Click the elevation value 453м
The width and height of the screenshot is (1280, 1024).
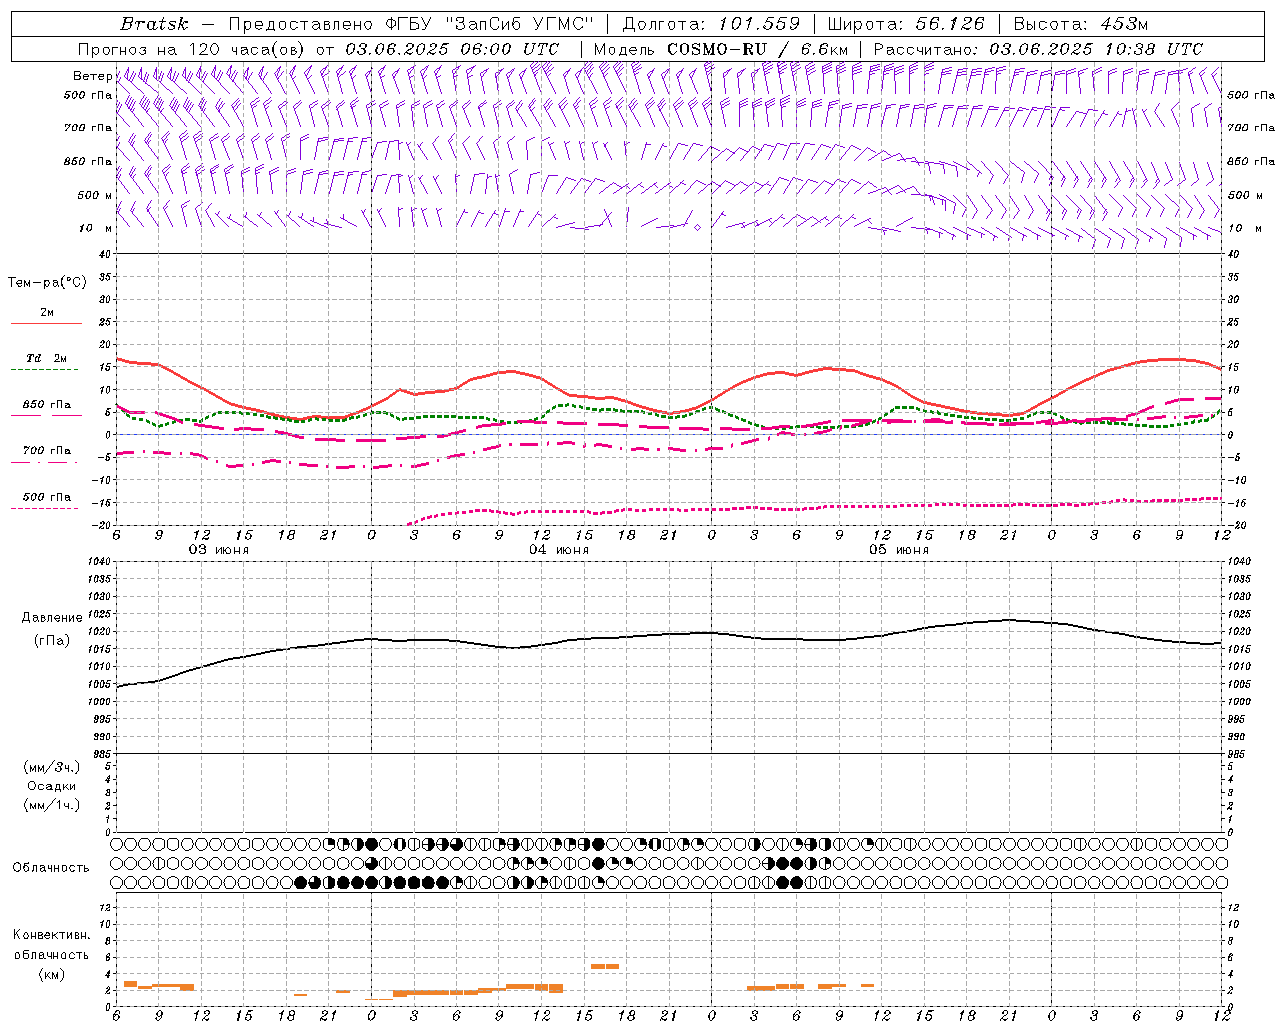[1122, 24]
